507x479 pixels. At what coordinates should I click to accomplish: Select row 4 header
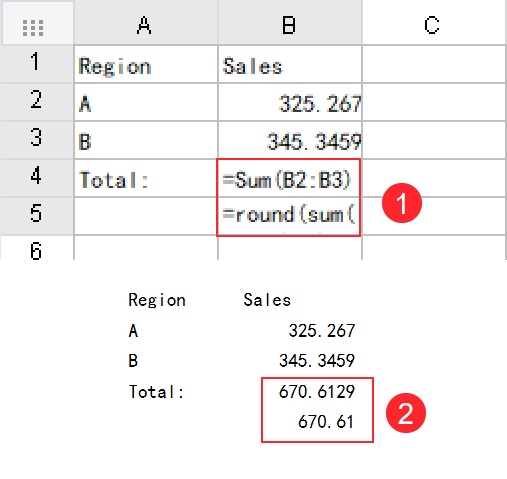[37, 178]
